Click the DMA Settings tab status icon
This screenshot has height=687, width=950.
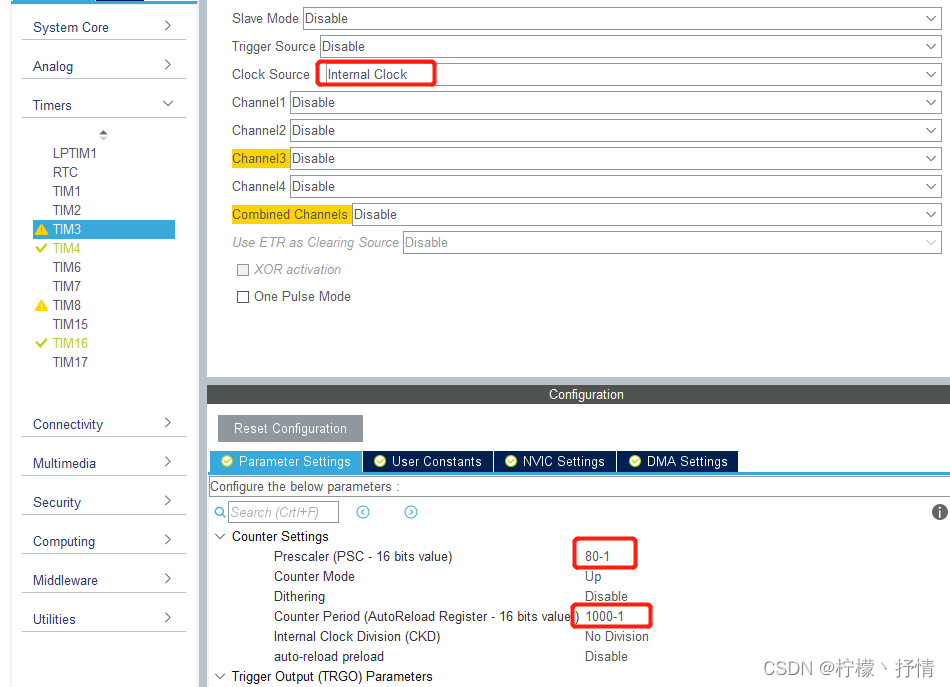[635, 462]
